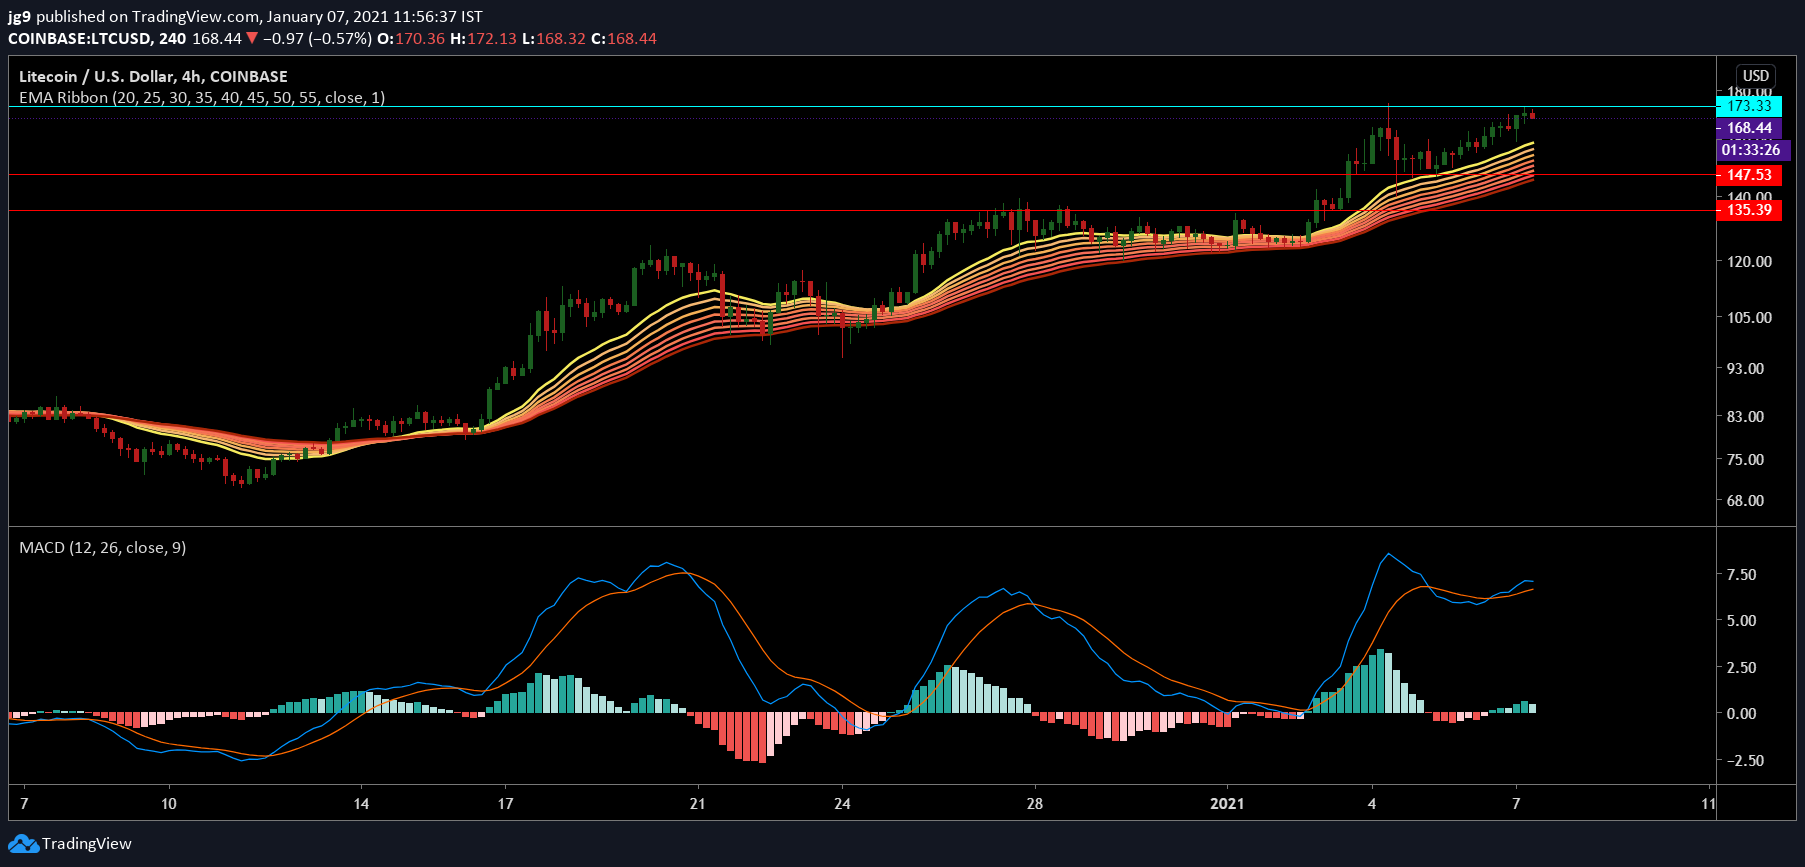
Task: Click the 105.00 price axis label
Action: point(1749,318)
